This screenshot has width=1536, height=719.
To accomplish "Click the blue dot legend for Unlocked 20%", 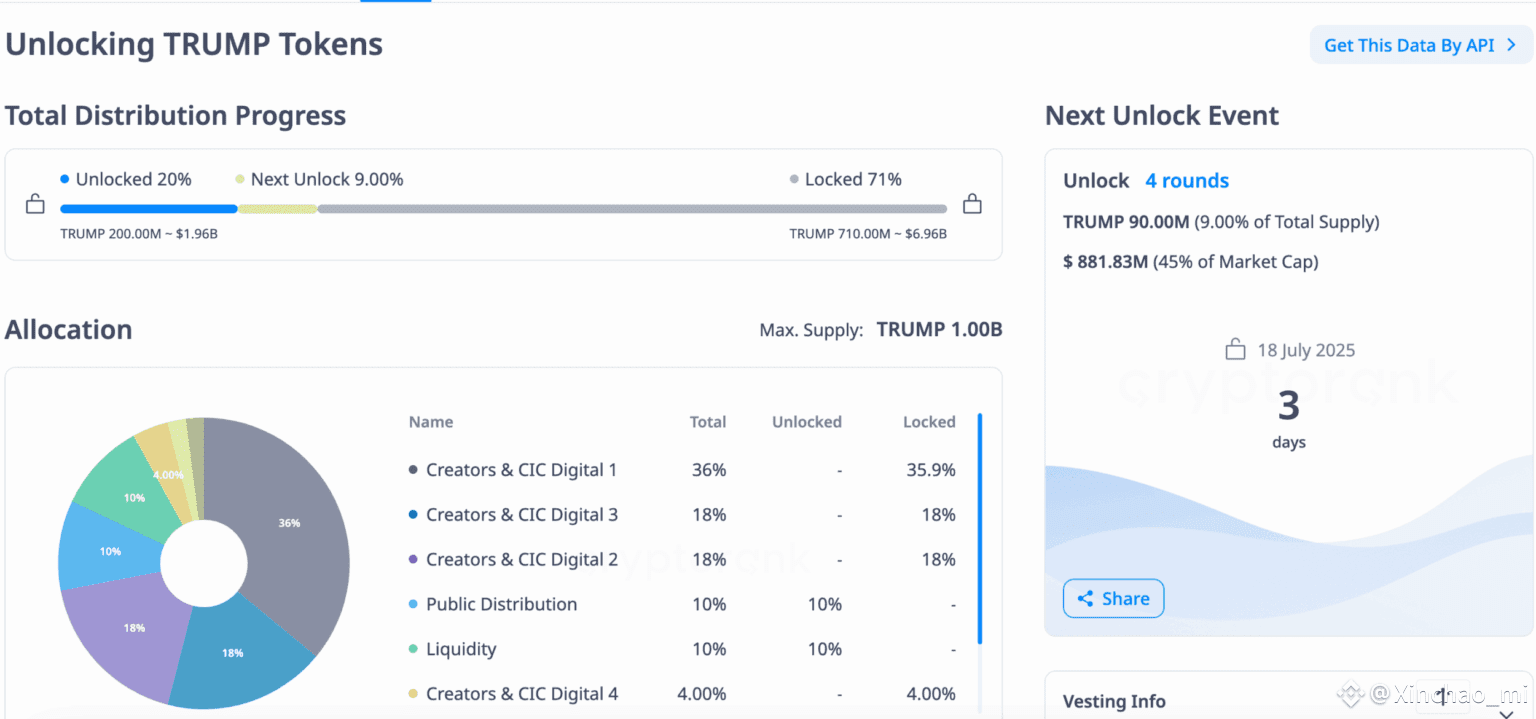I will pos(65,180).
